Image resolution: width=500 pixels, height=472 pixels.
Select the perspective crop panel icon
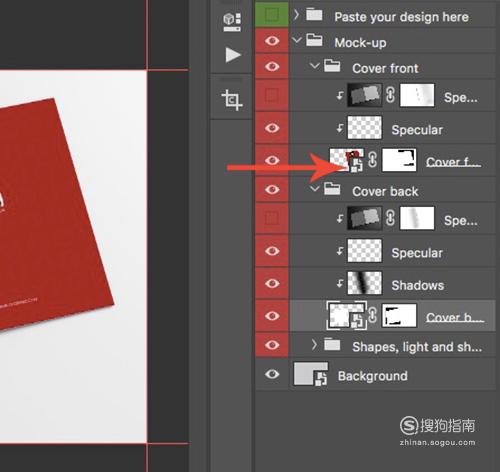(232, 100)
